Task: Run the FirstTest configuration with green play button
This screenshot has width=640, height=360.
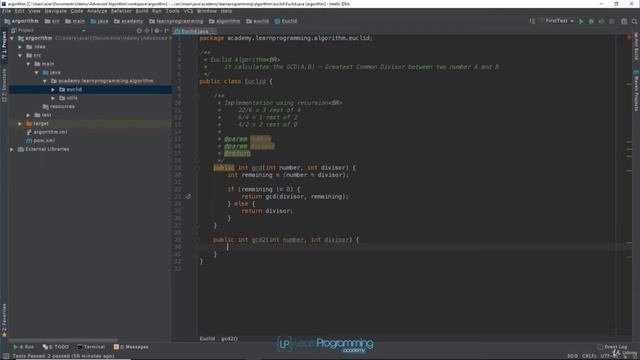Action: (581, 21)
